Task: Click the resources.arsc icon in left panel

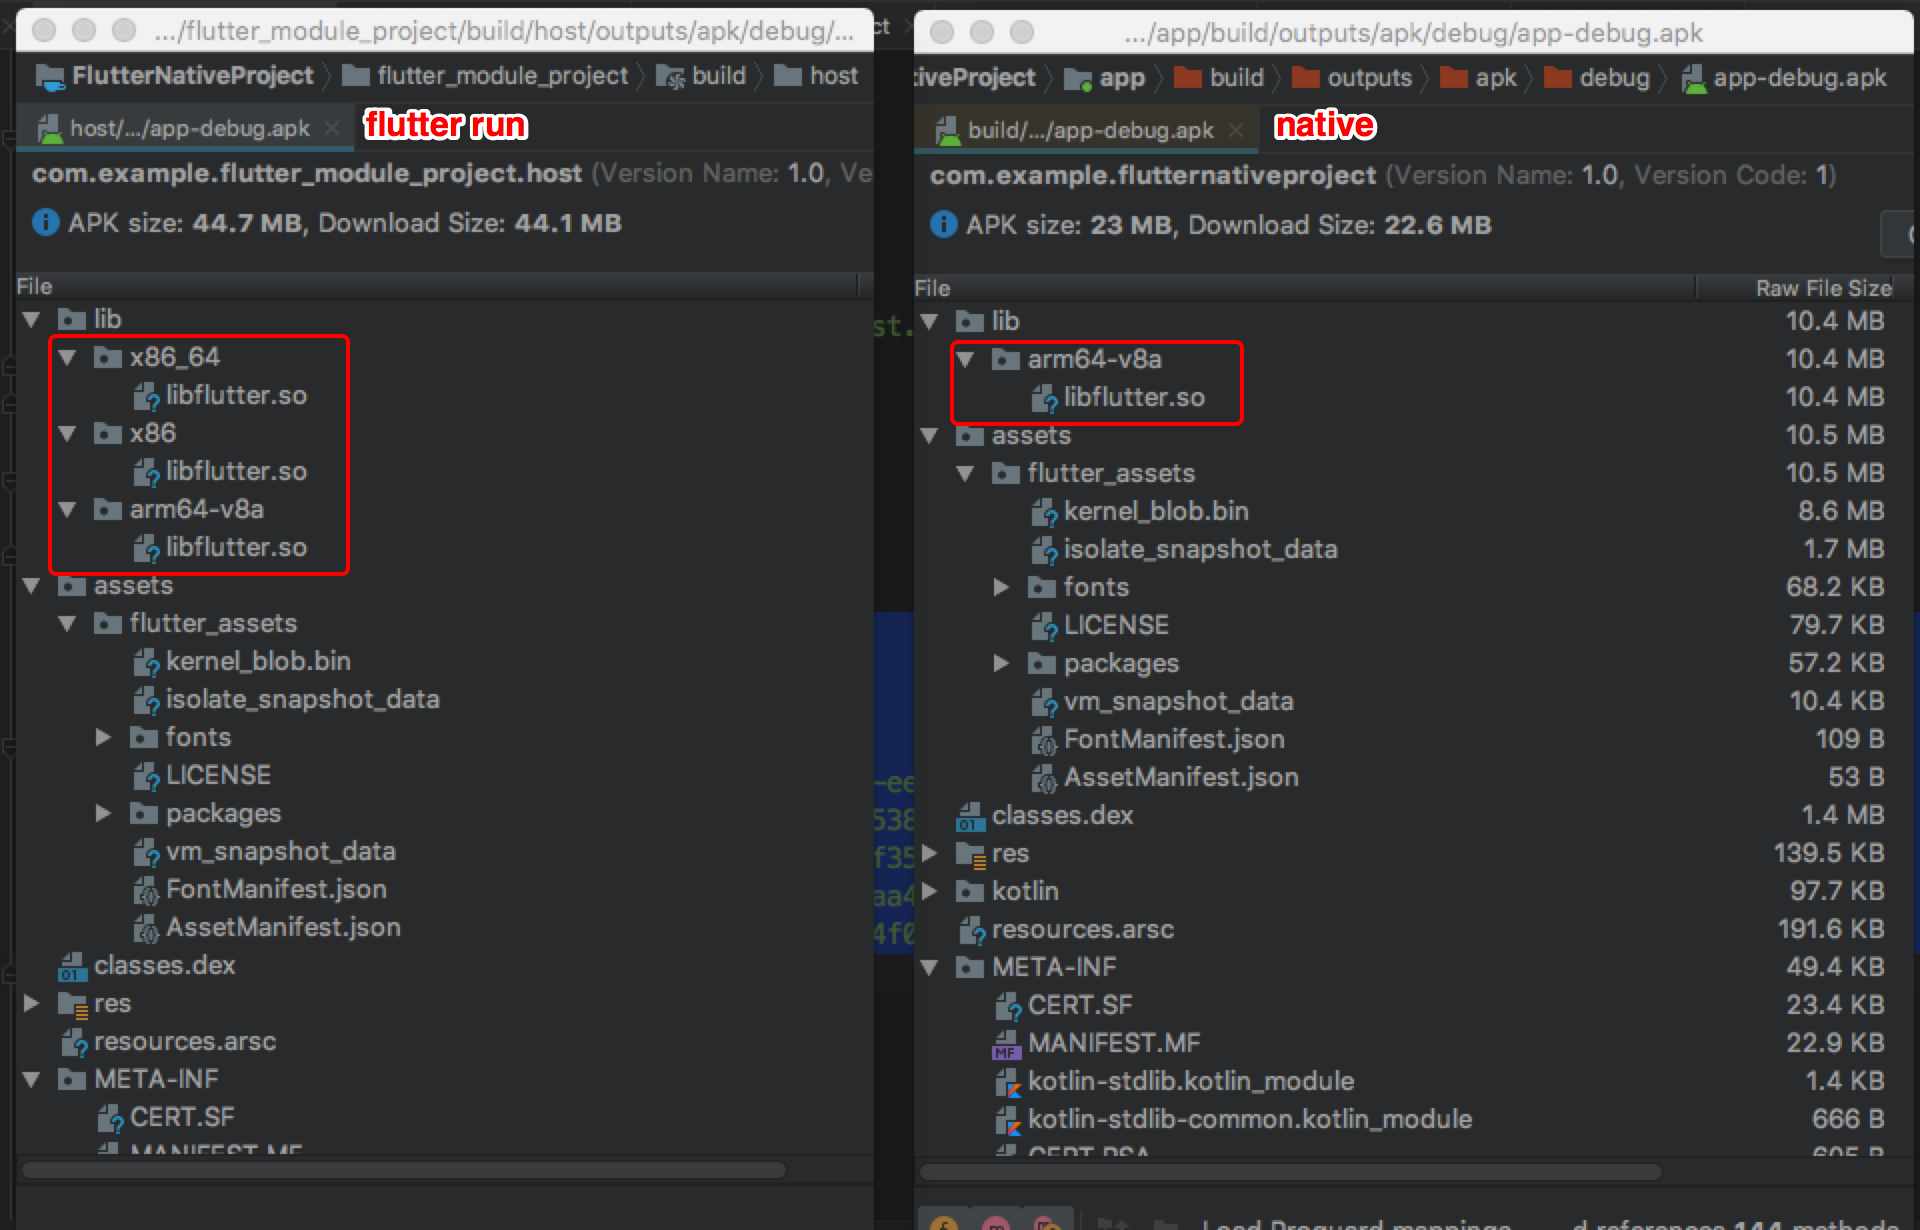Action: (x=74, y=1042)
